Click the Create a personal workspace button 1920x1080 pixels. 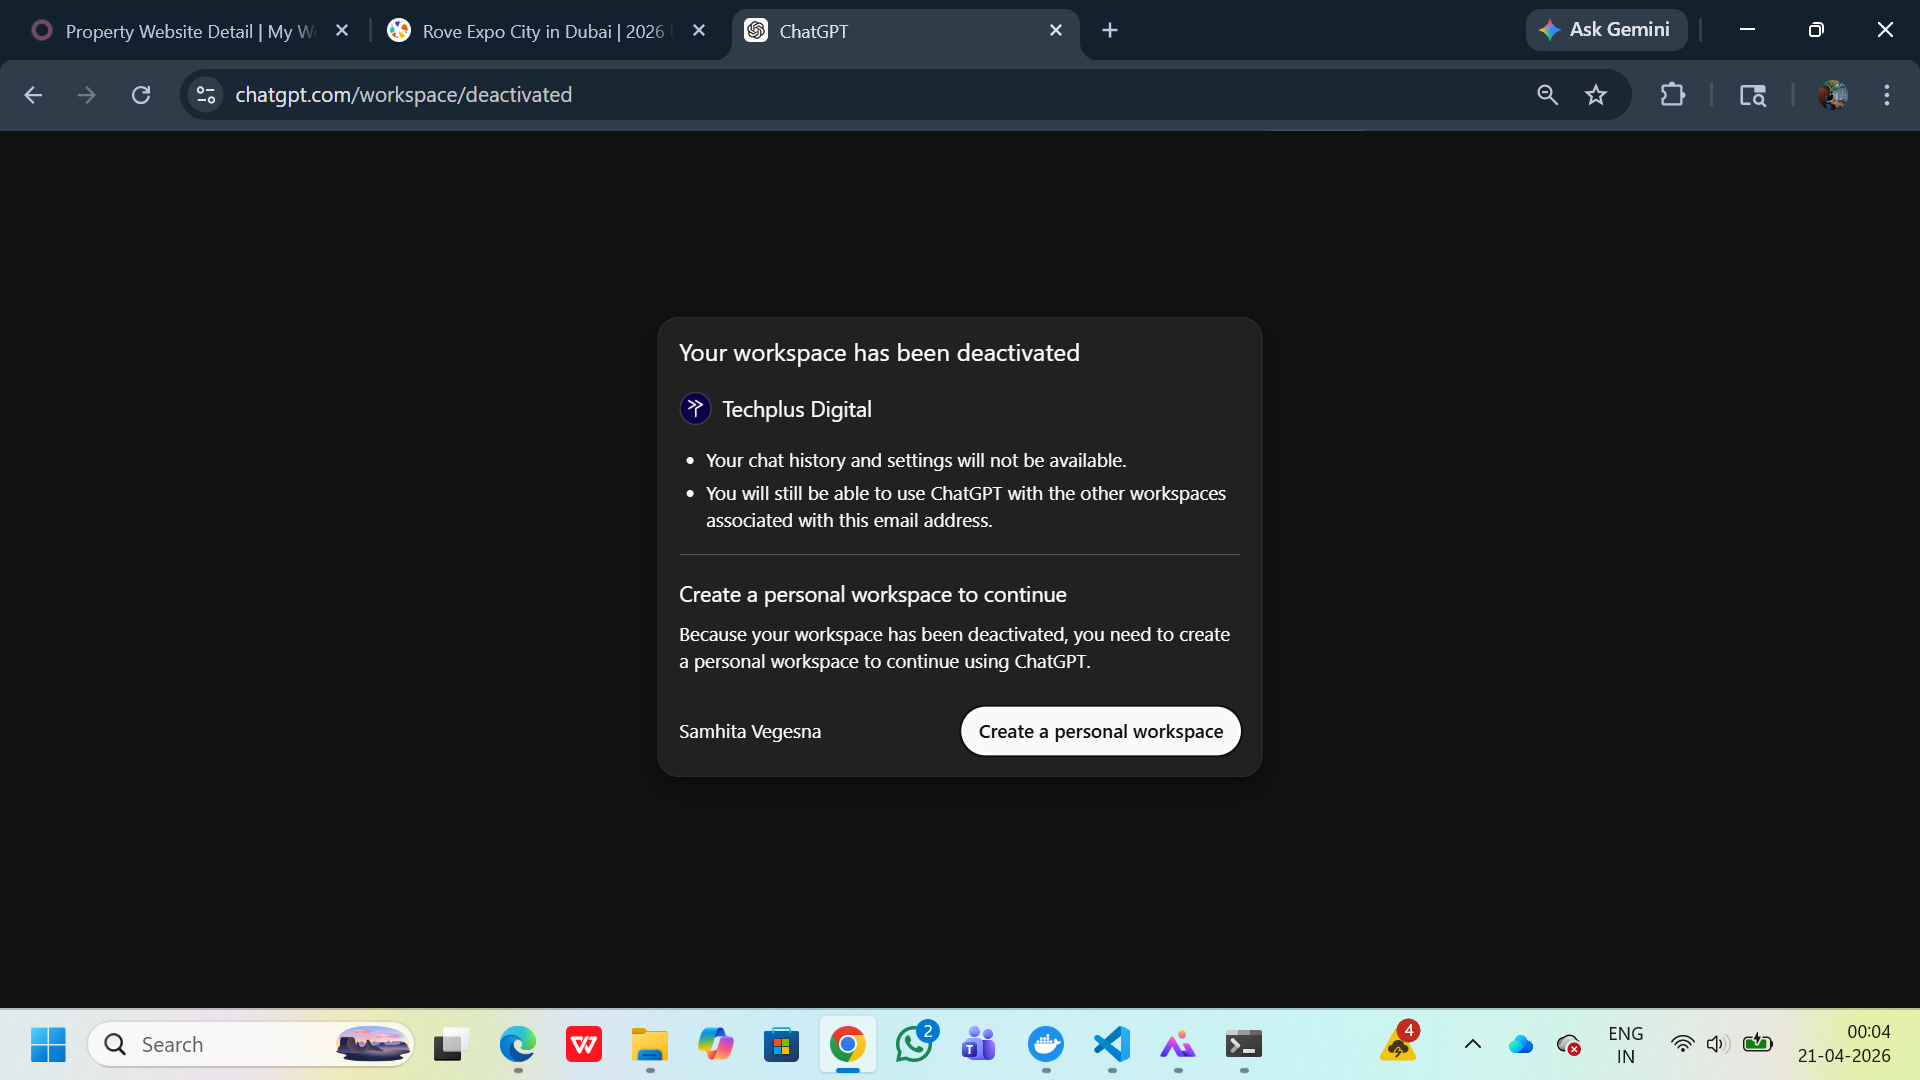coord(1100,731)
